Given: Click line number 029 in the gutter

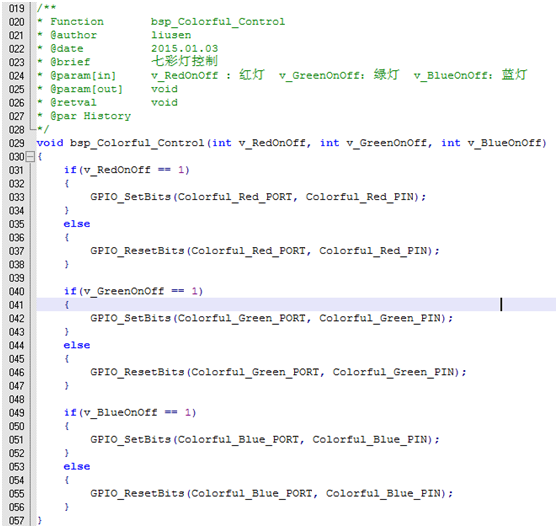Looking at the screenshot, I should (16, 143).
